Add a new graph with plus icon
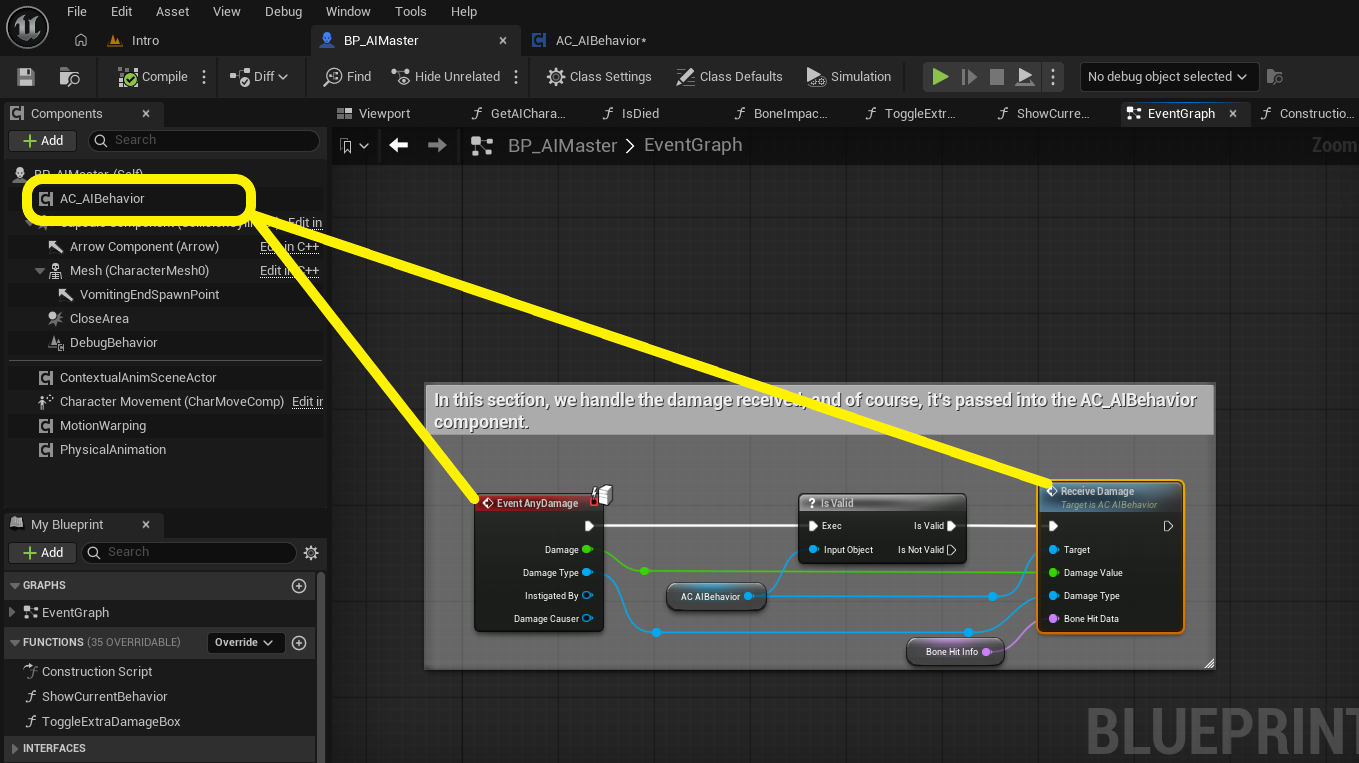The image size is (1359, 763). [298, 586]
